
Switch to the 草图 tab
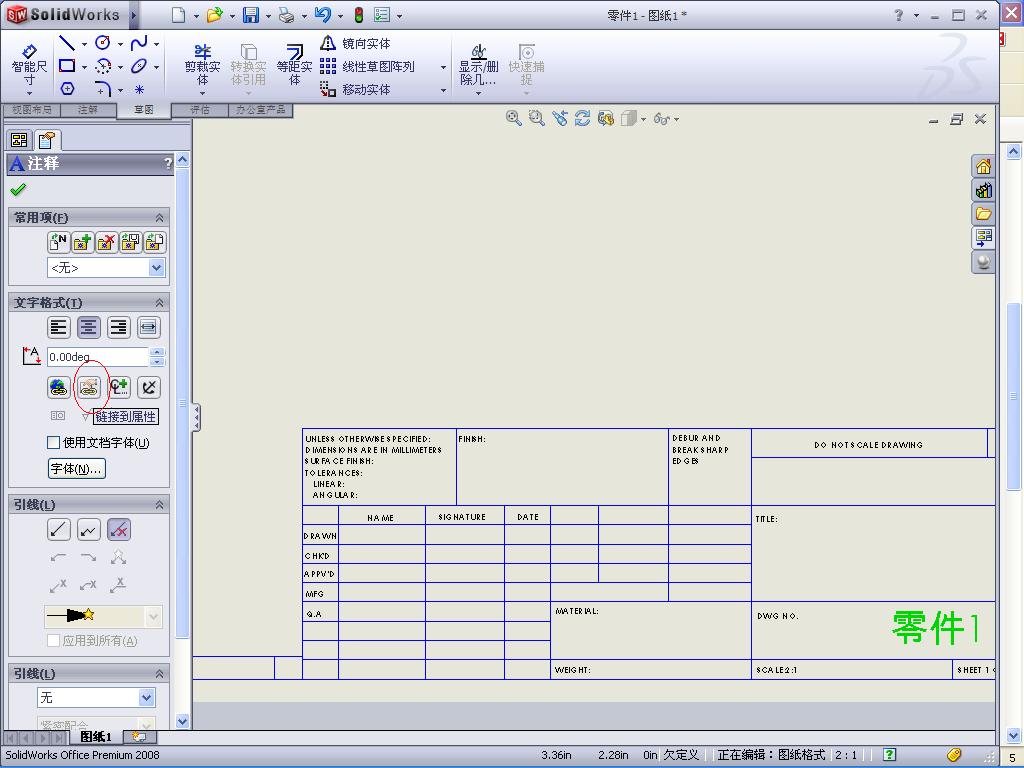tap(144, 110)
